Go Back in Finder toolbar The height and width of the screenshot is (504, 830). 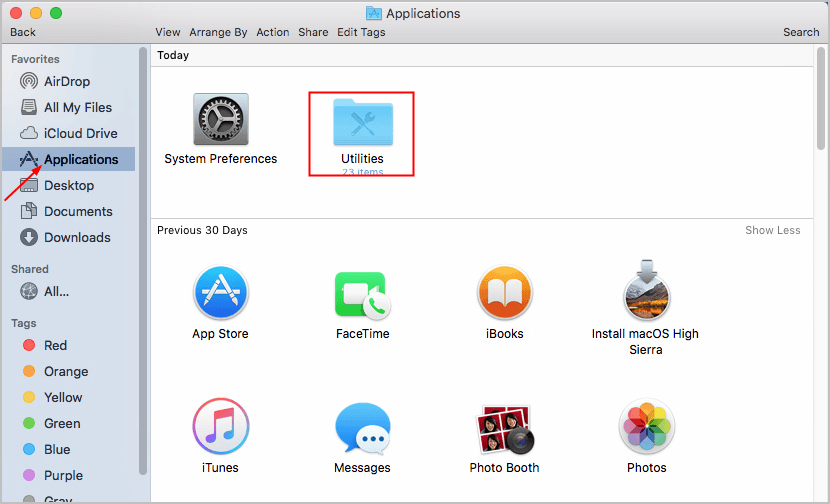point(23,32)
